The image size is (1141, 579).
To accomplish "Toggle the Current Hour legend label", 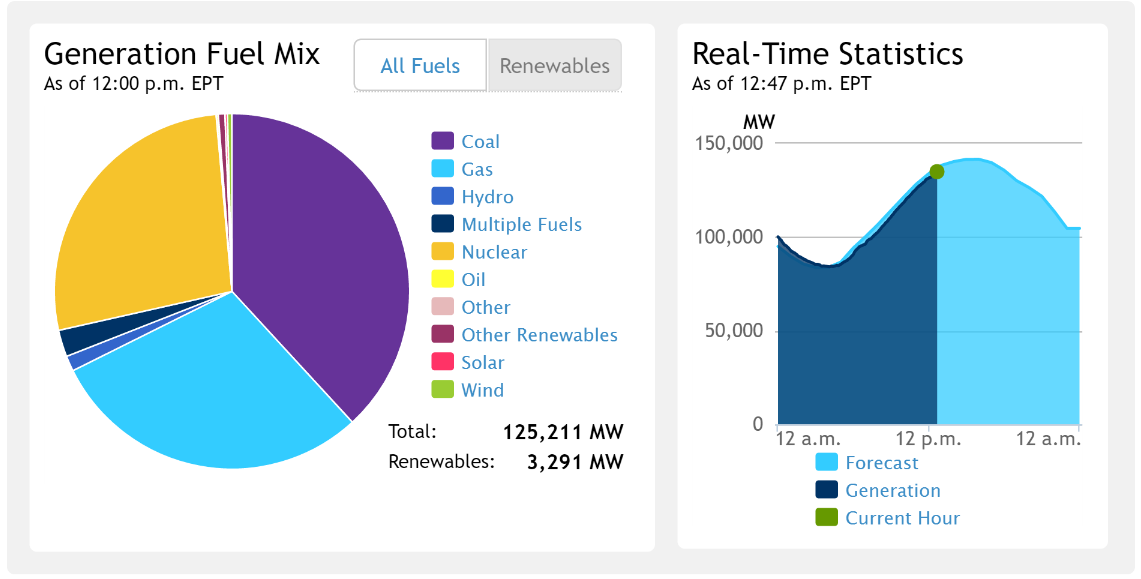I will [902, 518].
